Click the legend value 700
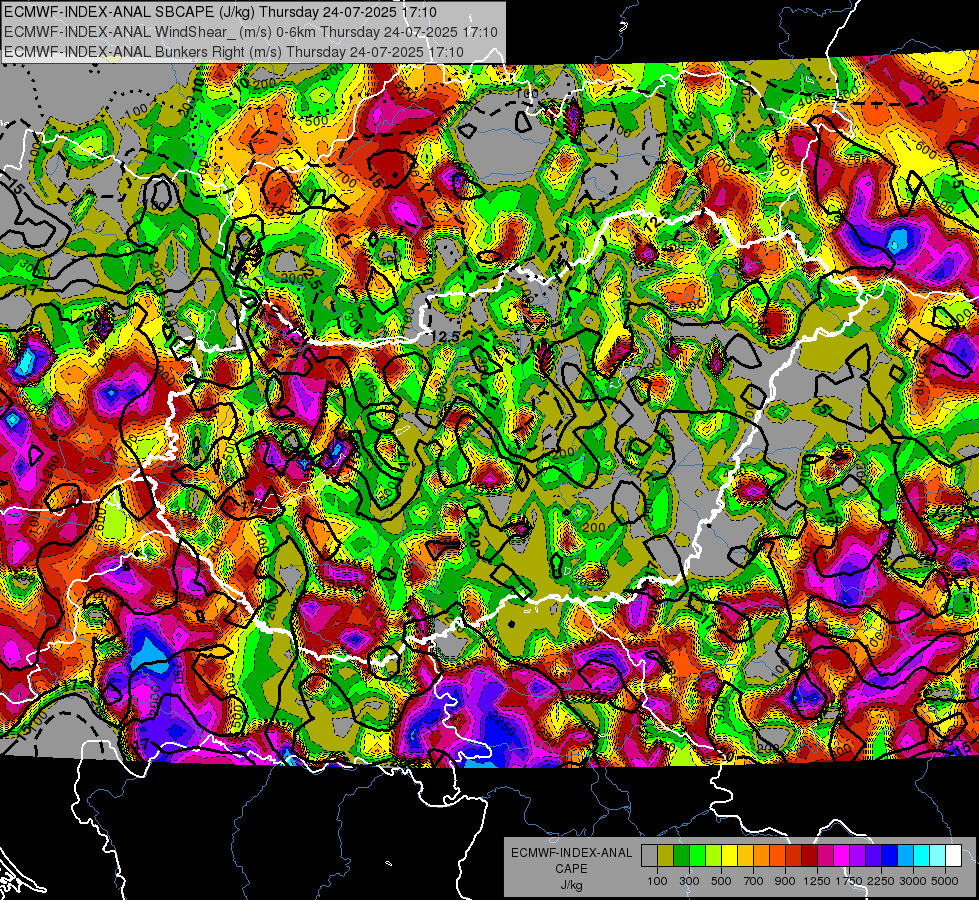The height and width of the screenshot is (900, 979). tap(754, 881)
